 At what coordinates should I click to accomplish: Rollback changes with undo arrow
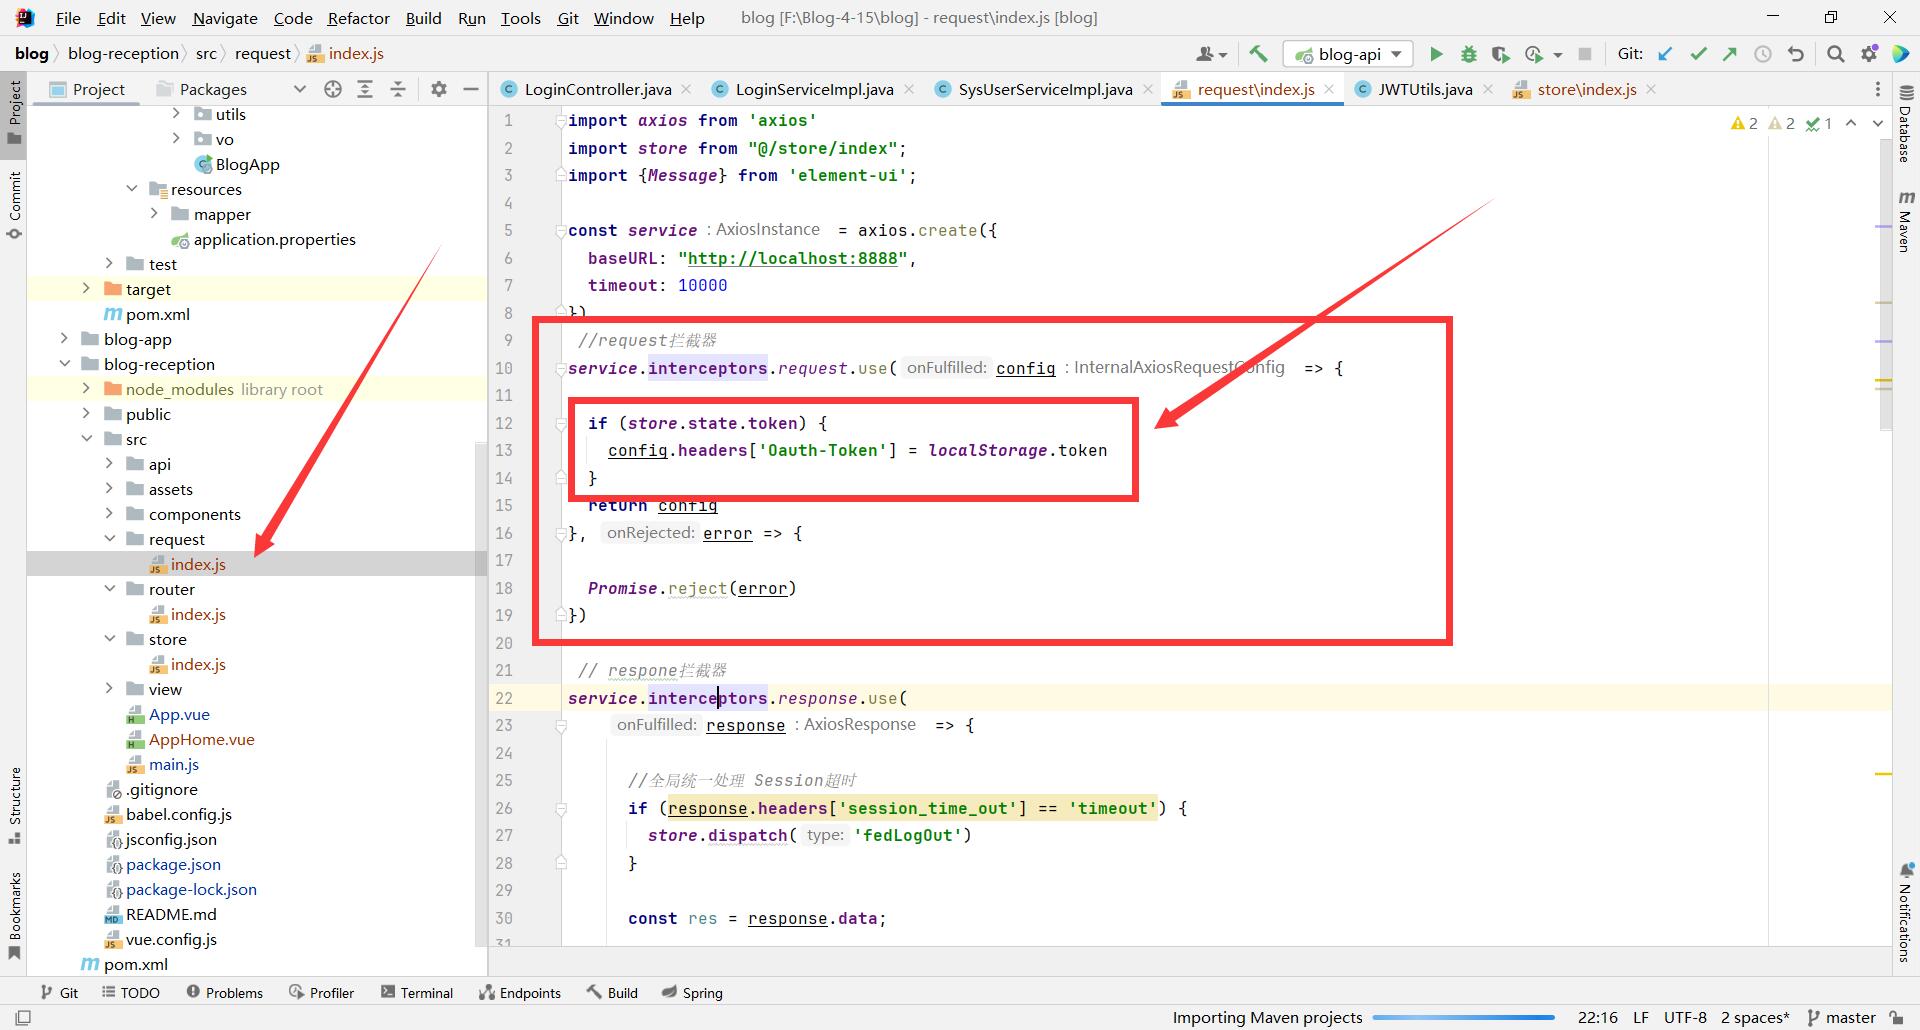(1796, 54)
